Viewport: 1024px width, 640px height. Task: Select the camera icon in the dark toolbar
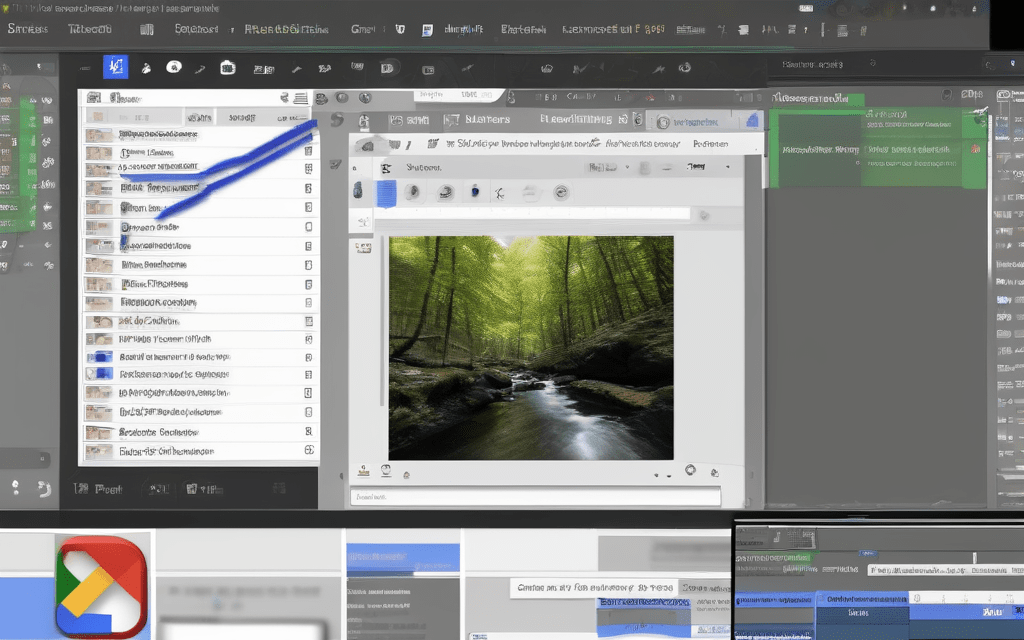click(x=228, y=68)
